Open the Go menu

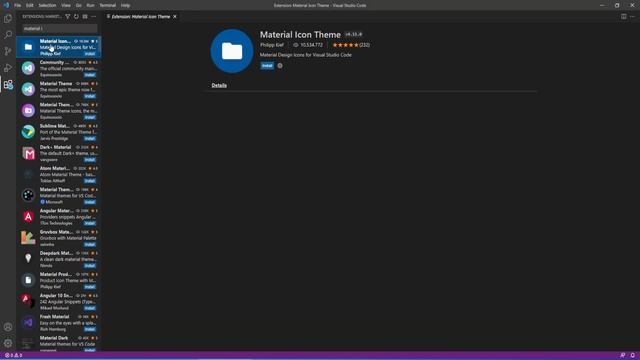(x=78, y=5)
